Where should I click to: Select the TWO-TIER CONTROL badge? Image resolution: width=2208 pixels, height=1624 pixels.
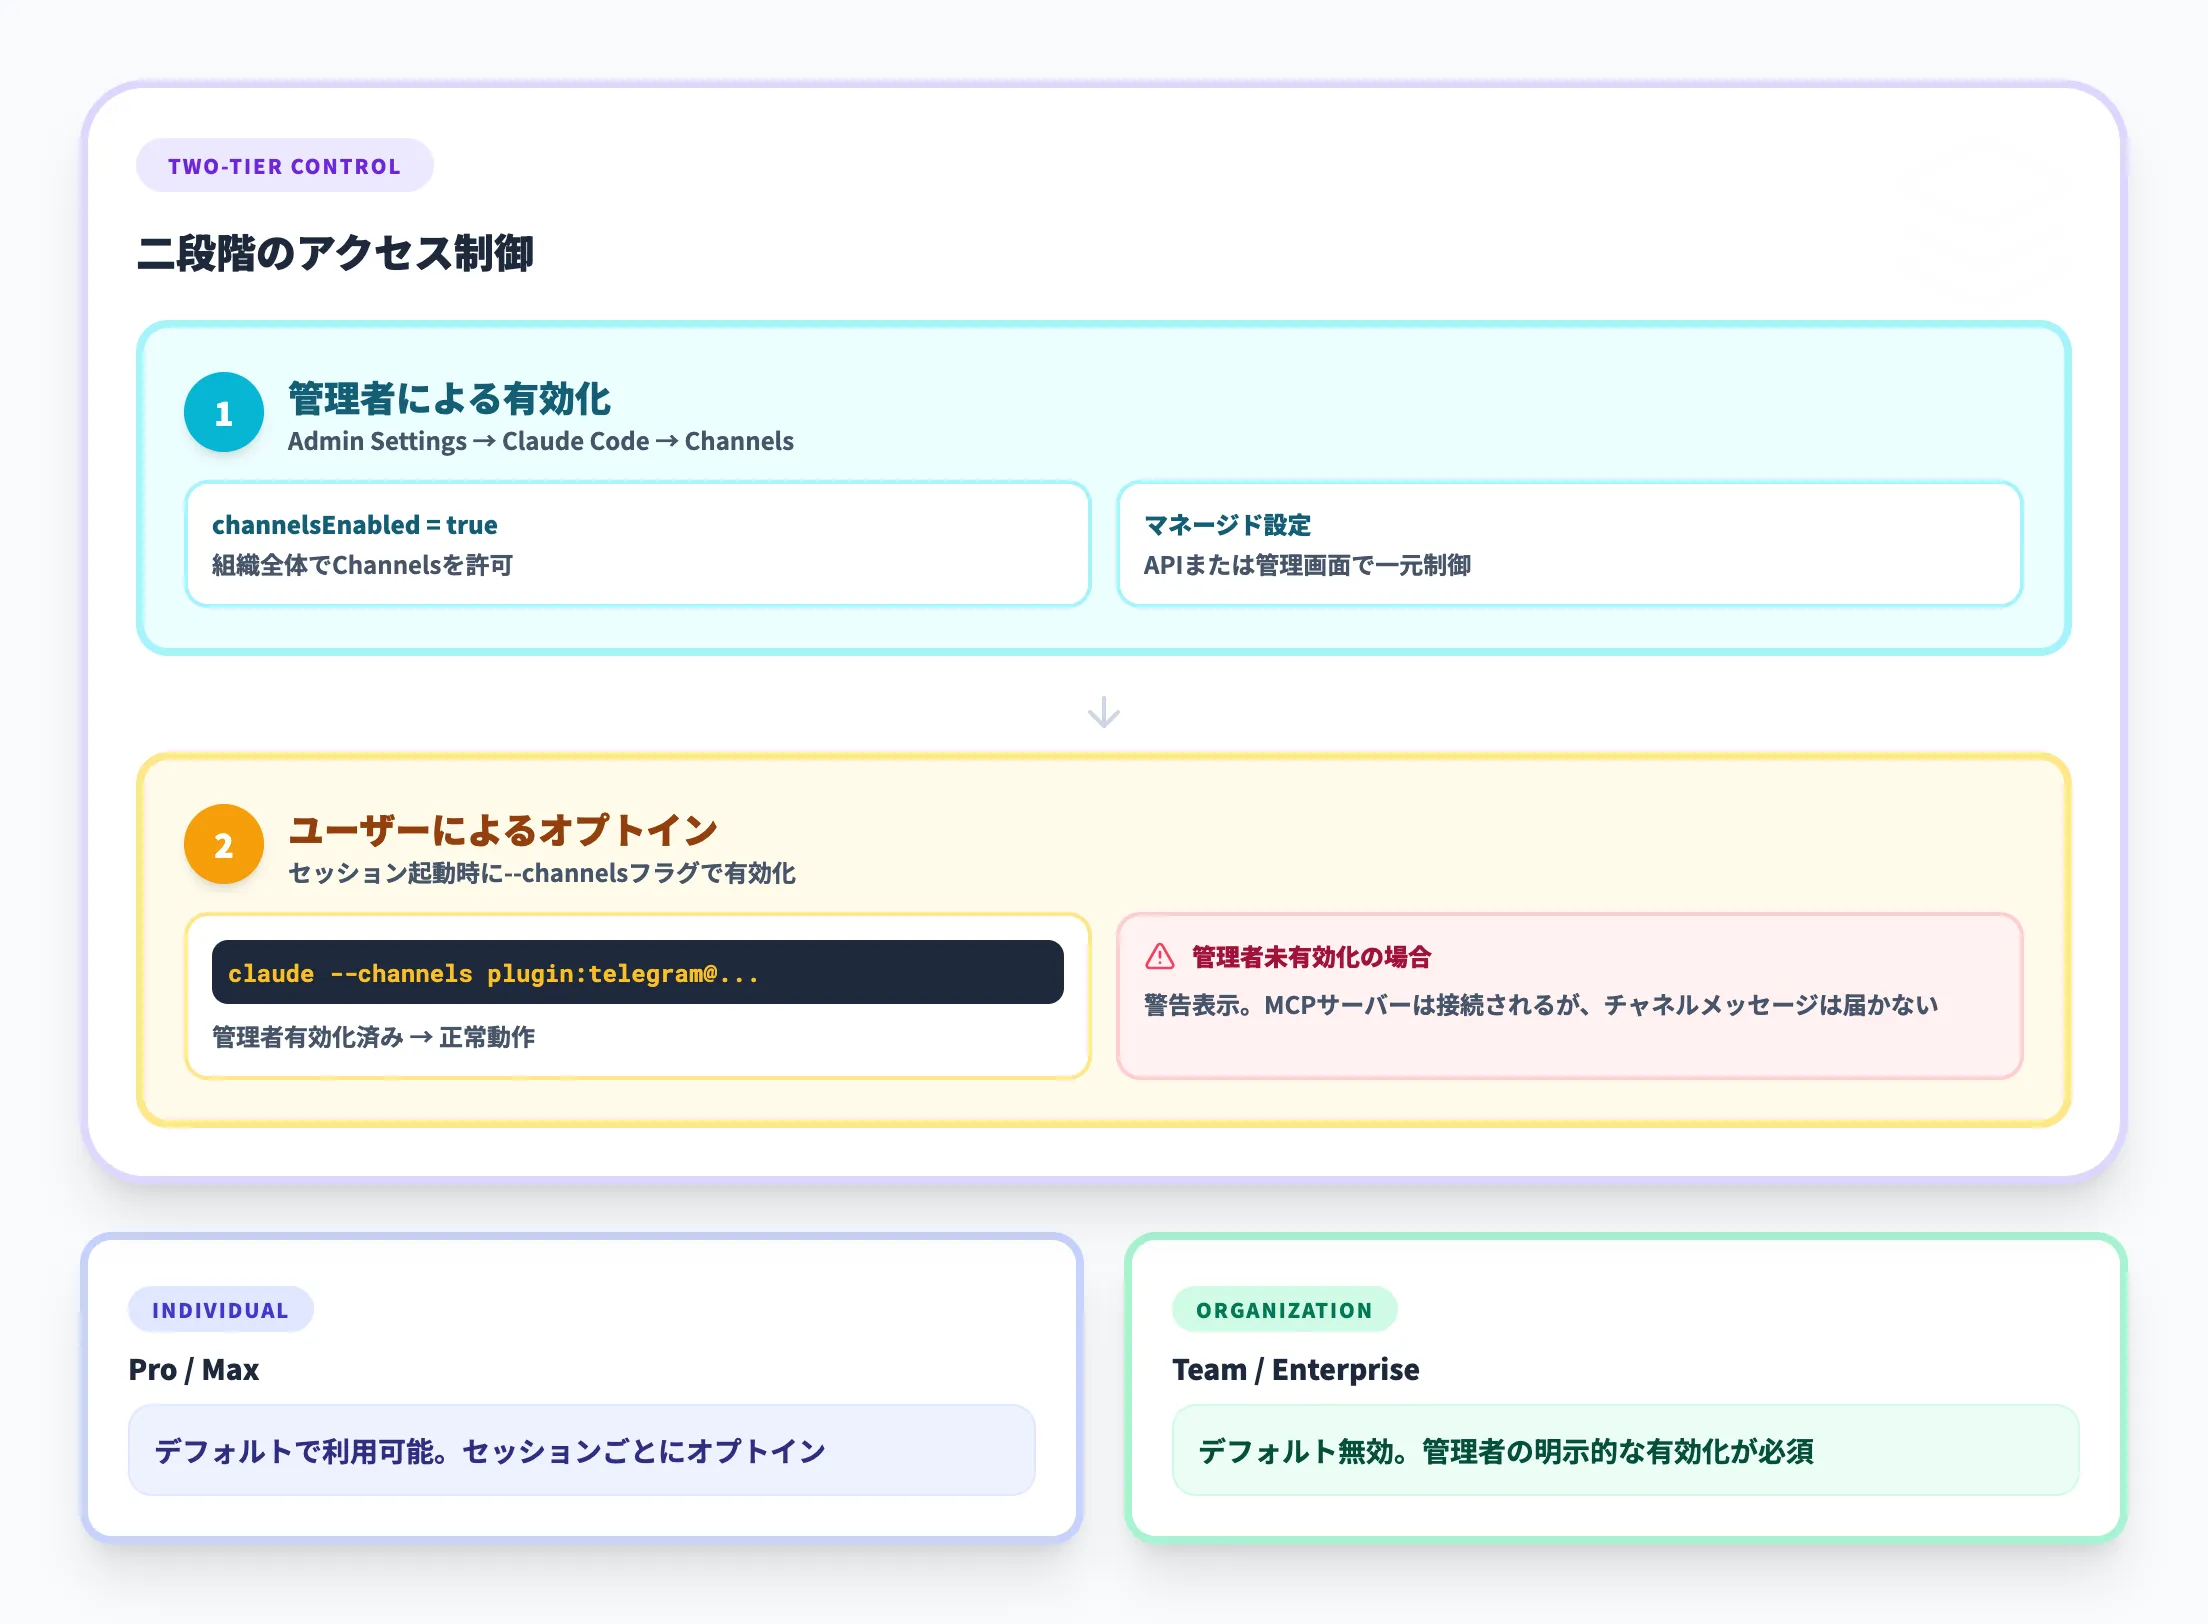pyautogui.click(x=285, y=166)
